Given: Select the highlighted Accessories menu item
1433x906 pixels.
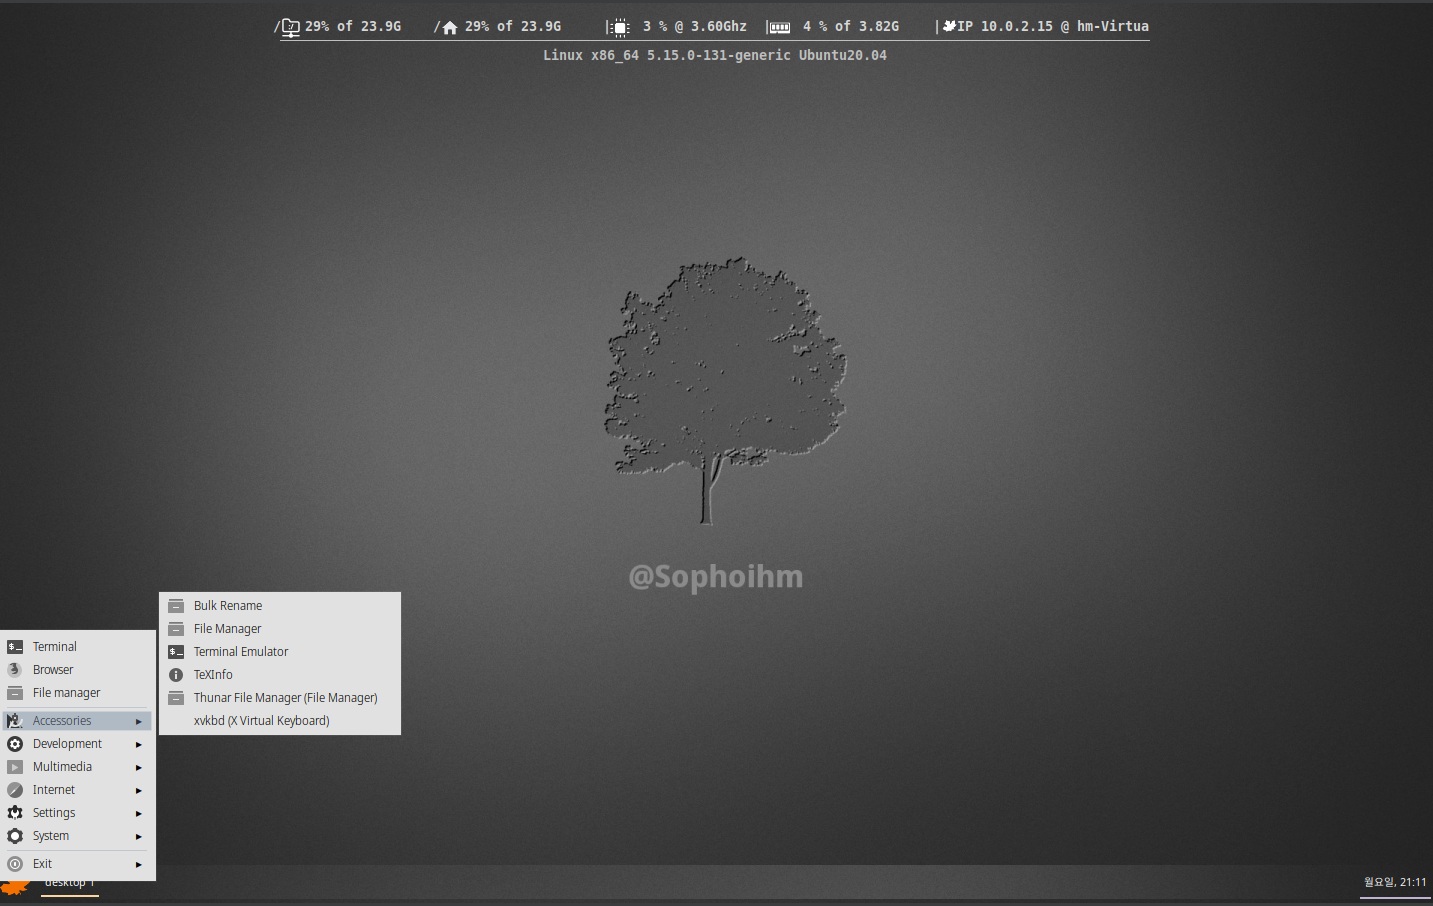Looking at the screenshot, I should [x=62, y=721].
